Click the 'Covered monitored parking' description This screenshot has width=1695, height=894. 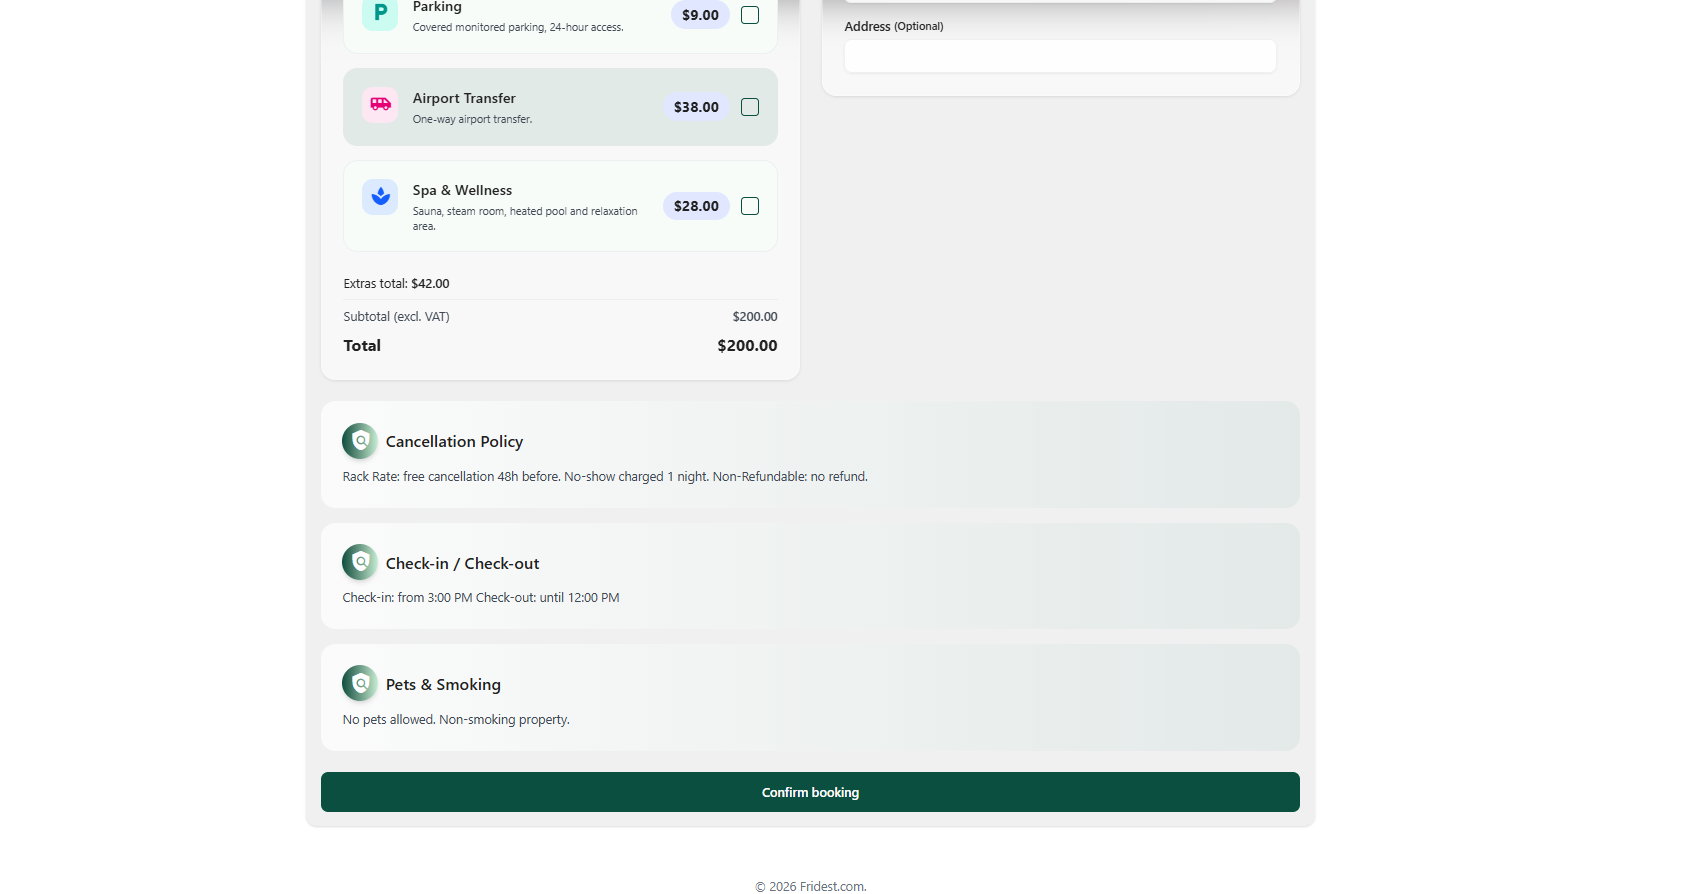point(518,28)
